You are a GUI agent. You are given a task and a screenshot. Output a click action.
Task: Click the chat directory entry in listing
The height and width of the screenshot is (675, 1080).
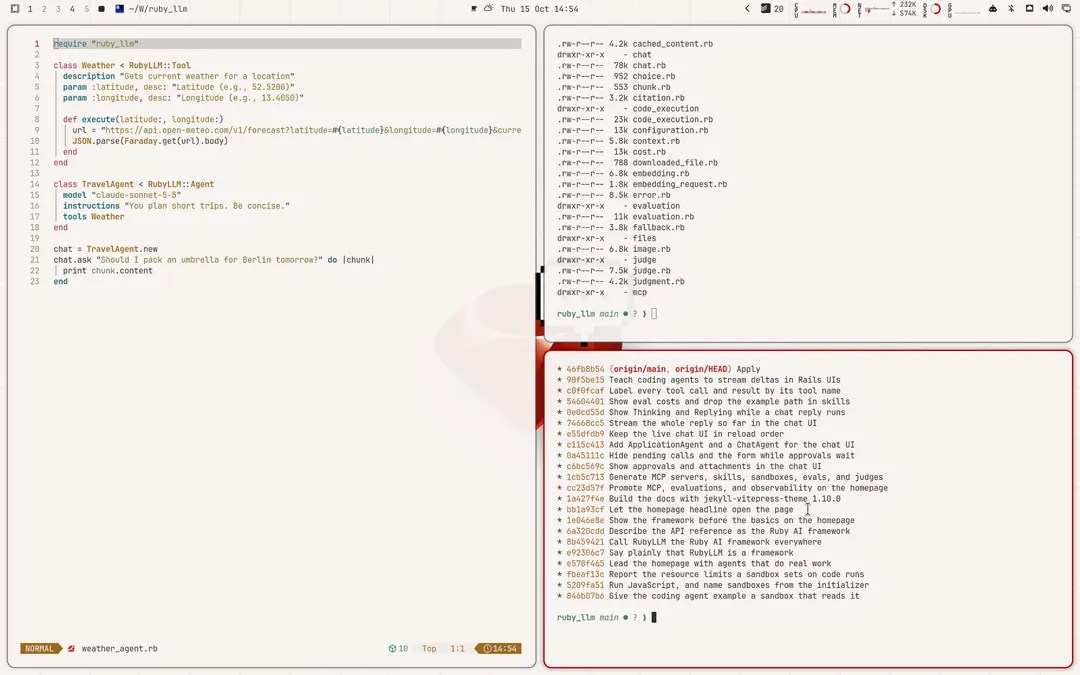(641, 54)
